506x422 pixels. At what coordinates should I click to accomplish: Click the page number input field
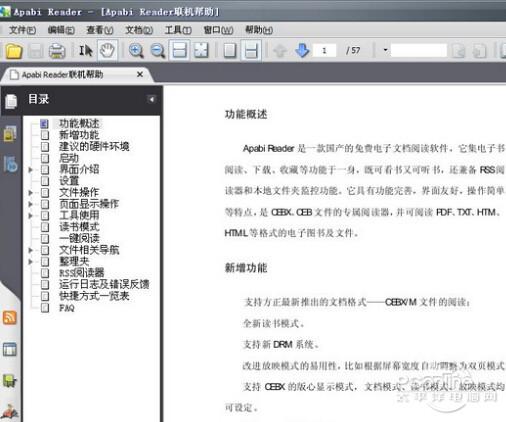324,51
